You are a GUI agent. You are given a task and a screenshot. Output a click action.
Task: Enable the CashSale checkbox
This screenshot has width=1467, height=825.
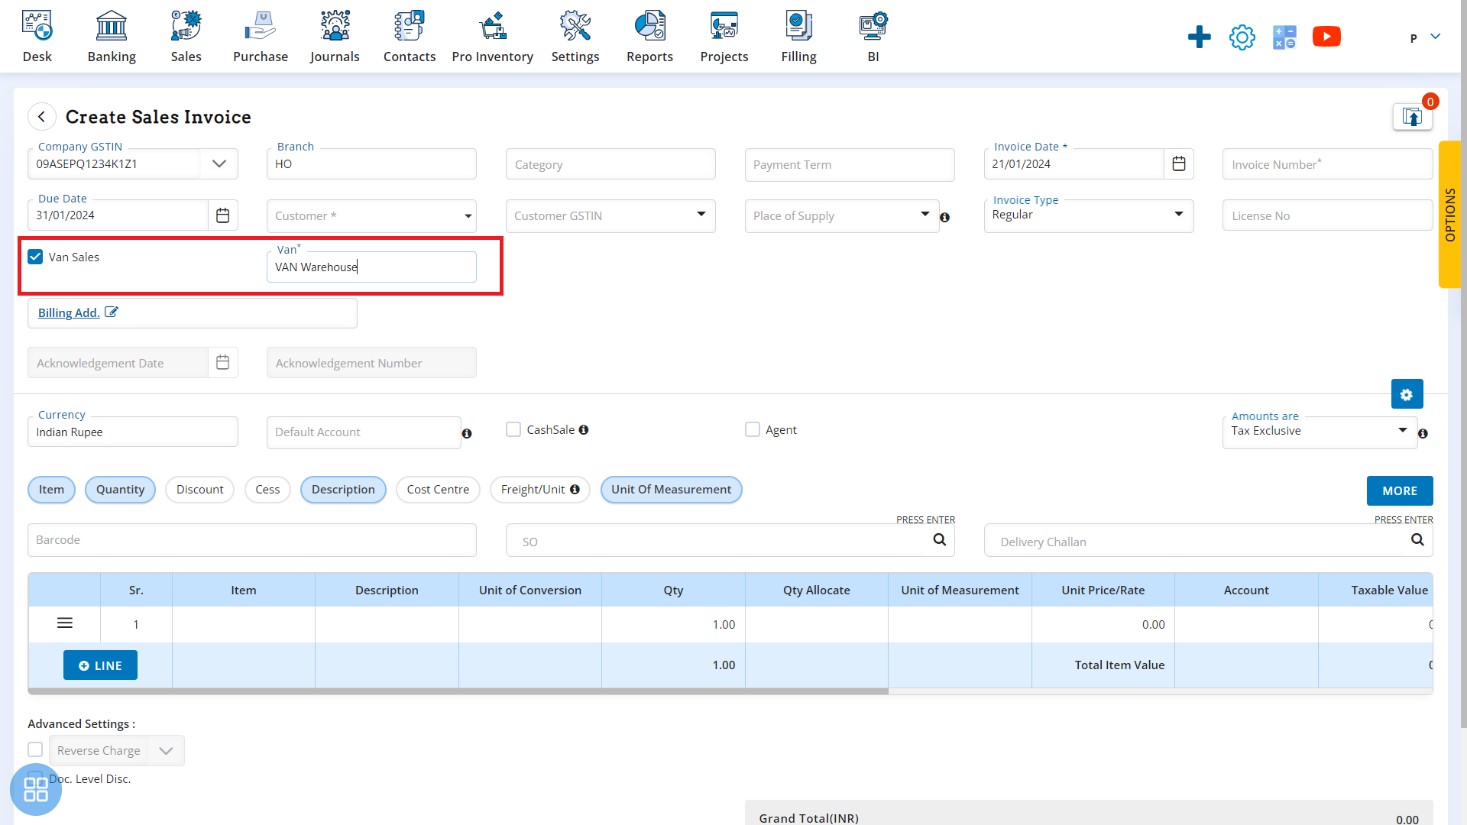tap(513, 429)
